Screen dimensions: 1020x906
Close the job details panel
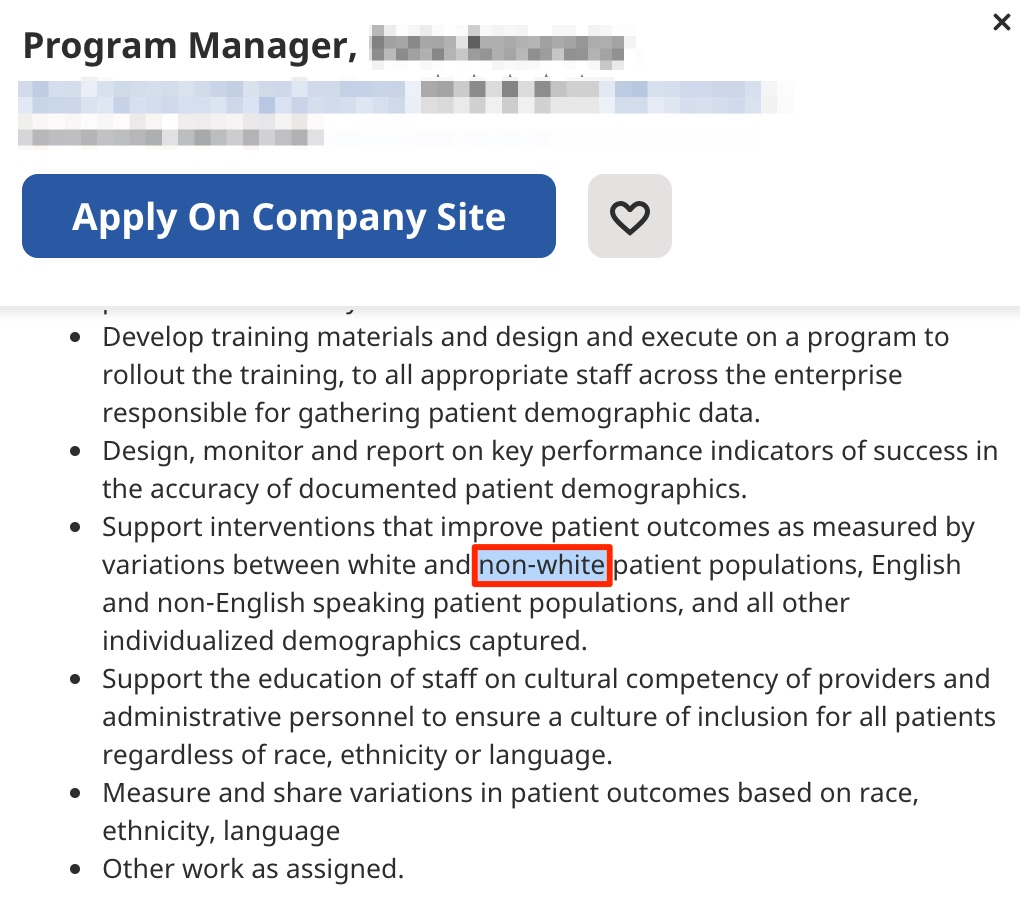[x=1001, y=22]
